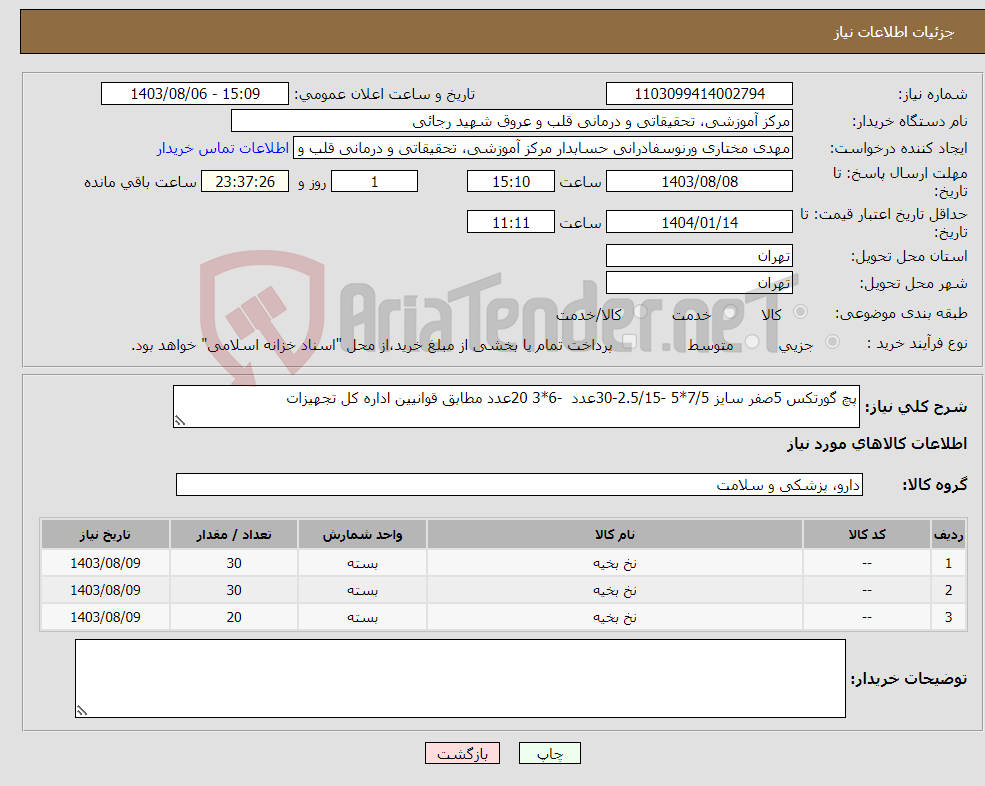This screenshot has width=985, height=786.
Task: Click the request creator name field
Action: point(543,148)
